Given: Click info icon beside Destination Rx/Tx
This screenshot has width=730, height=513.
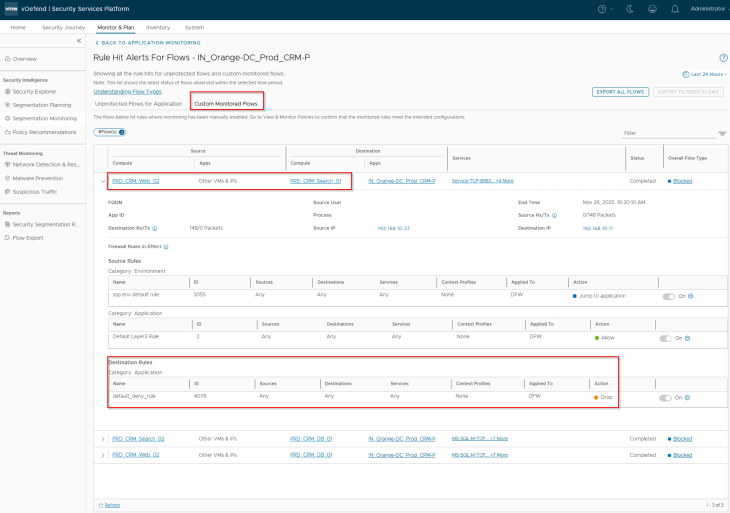Looking at the screenshot, I should tap(155, 228).
